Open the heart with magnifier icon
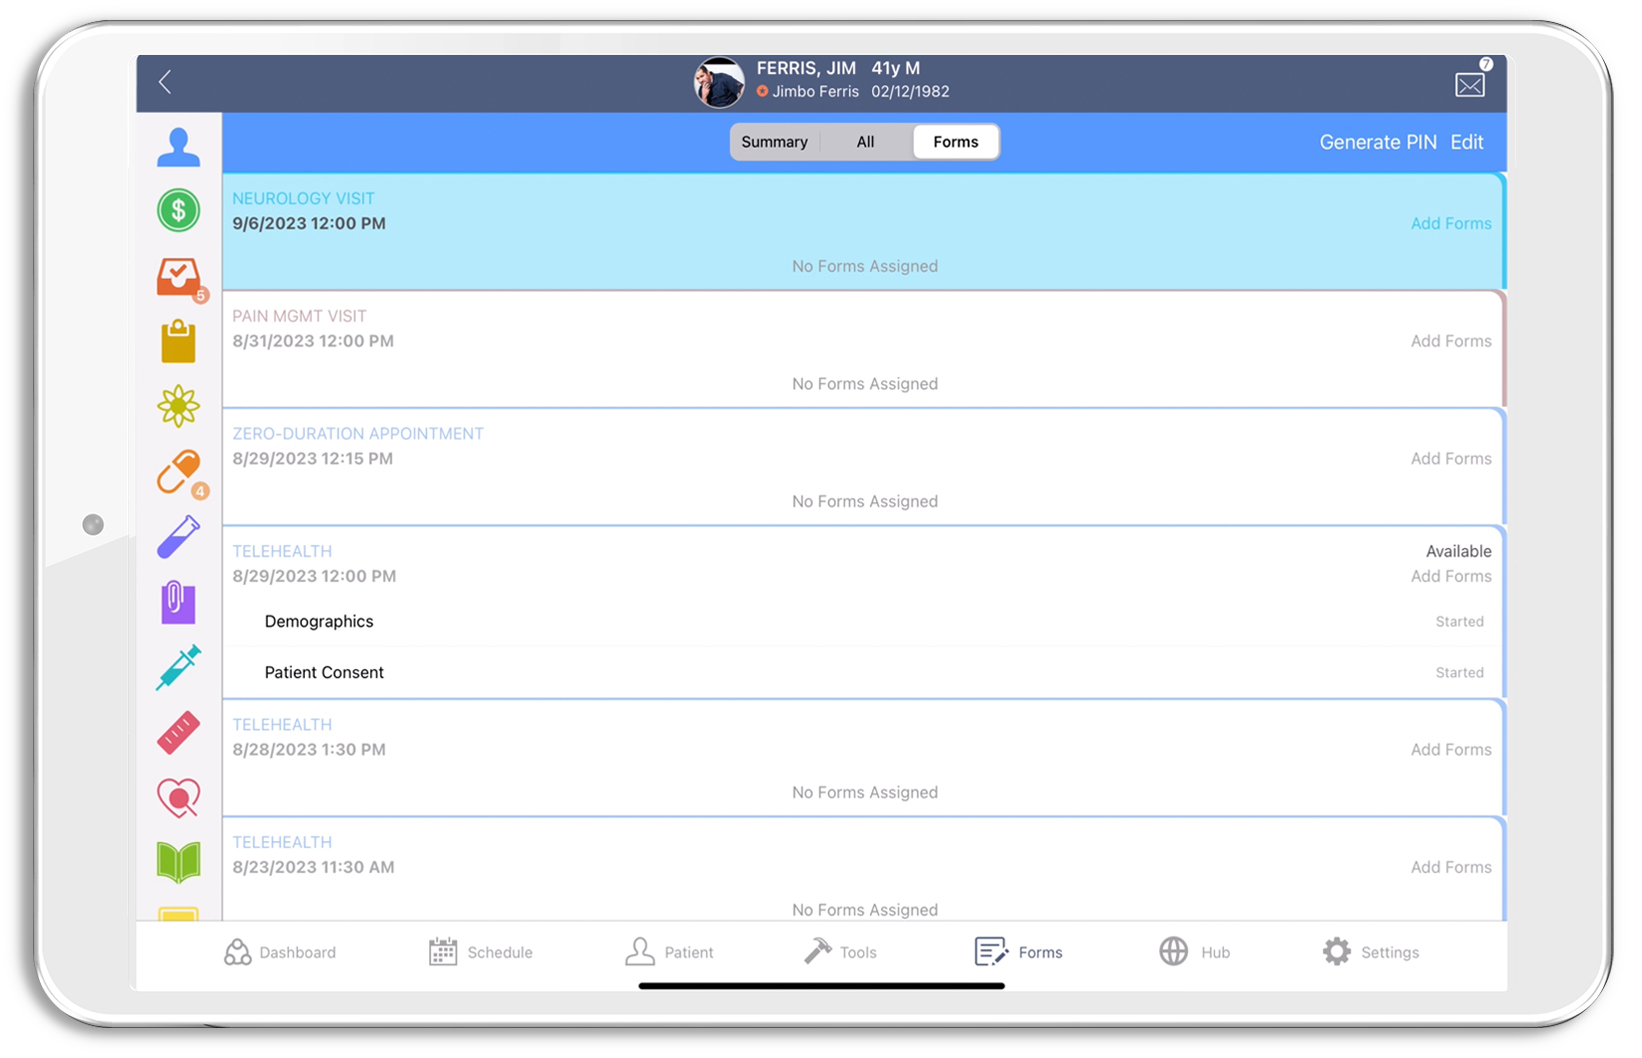This screenshot has height=1058, width=1642. 178,797
